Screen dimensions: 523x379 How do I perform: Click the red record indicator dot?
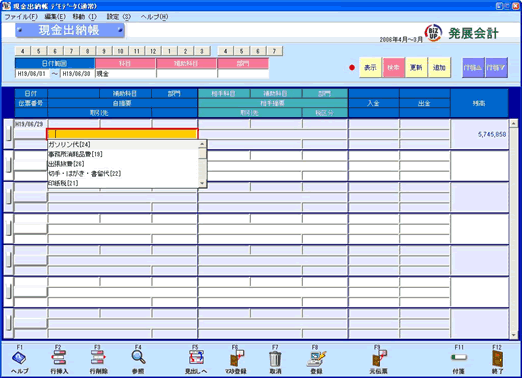coord(352,68)
